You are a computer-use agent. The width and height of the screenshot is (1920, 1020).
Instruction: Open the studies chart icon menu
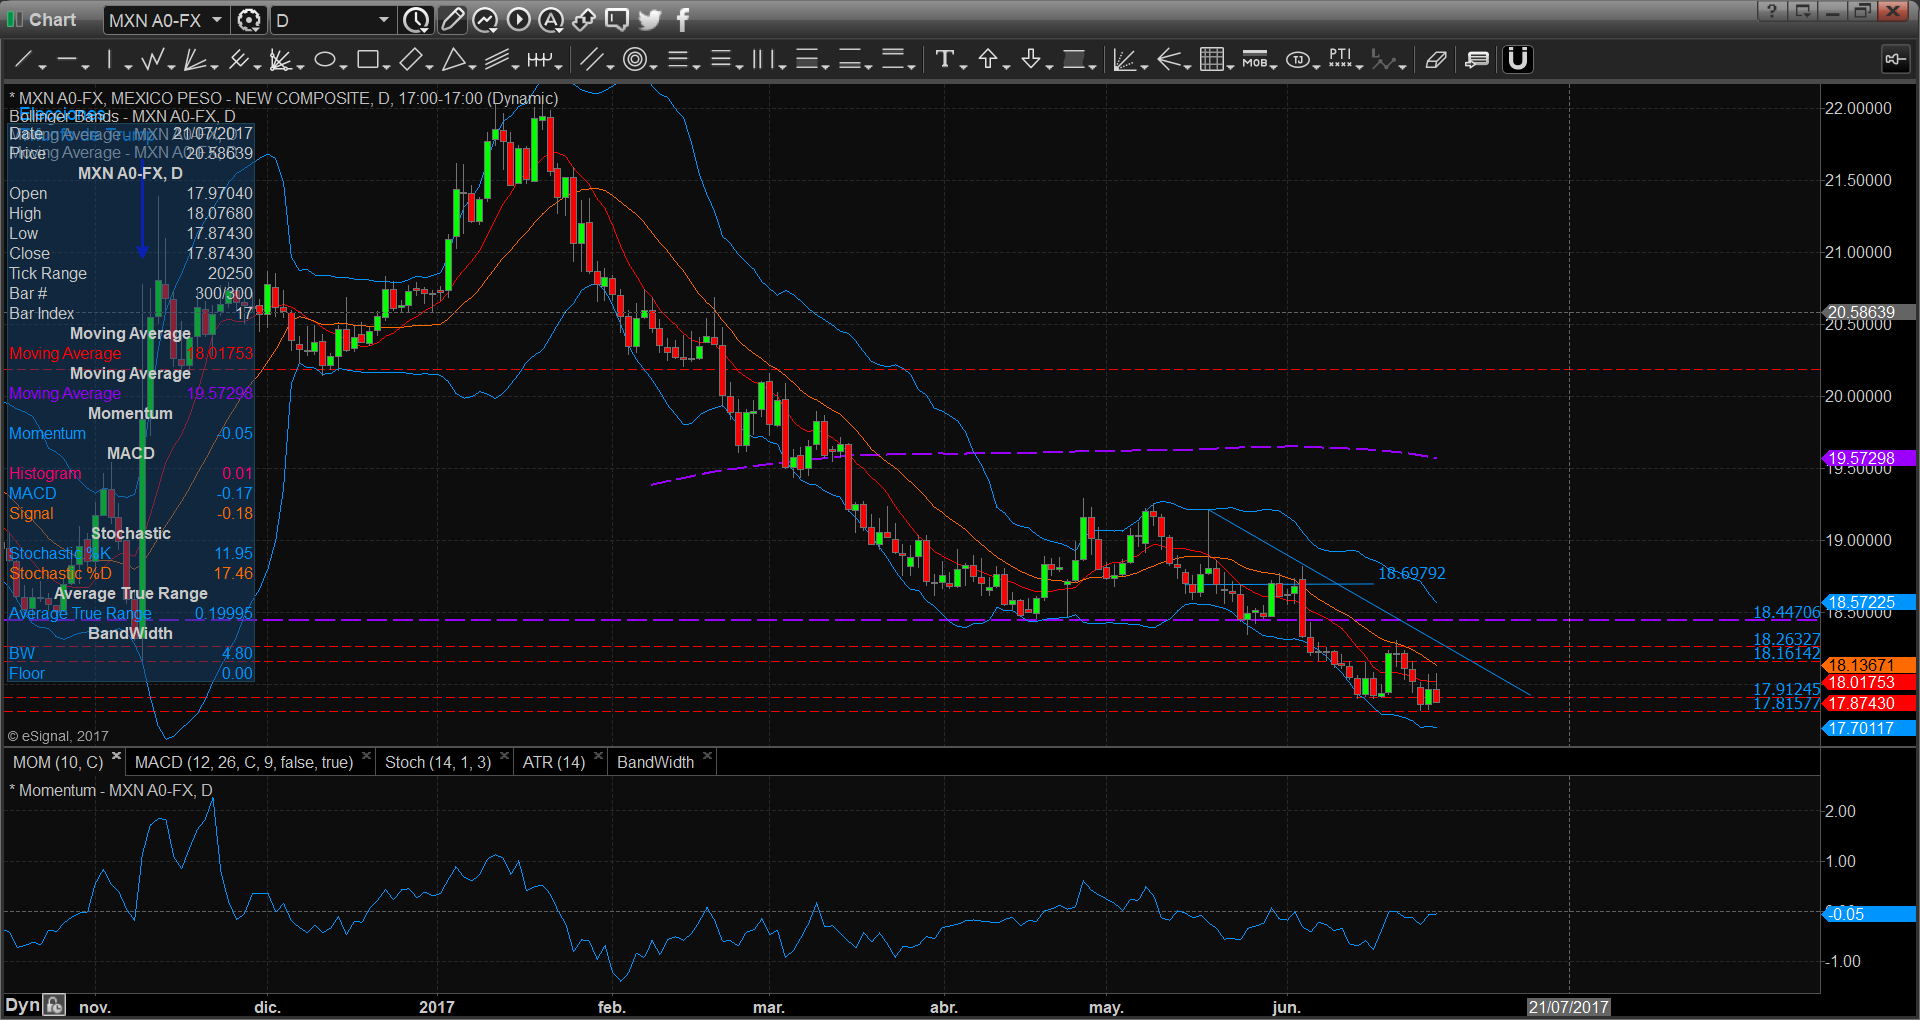coord(485,20)
